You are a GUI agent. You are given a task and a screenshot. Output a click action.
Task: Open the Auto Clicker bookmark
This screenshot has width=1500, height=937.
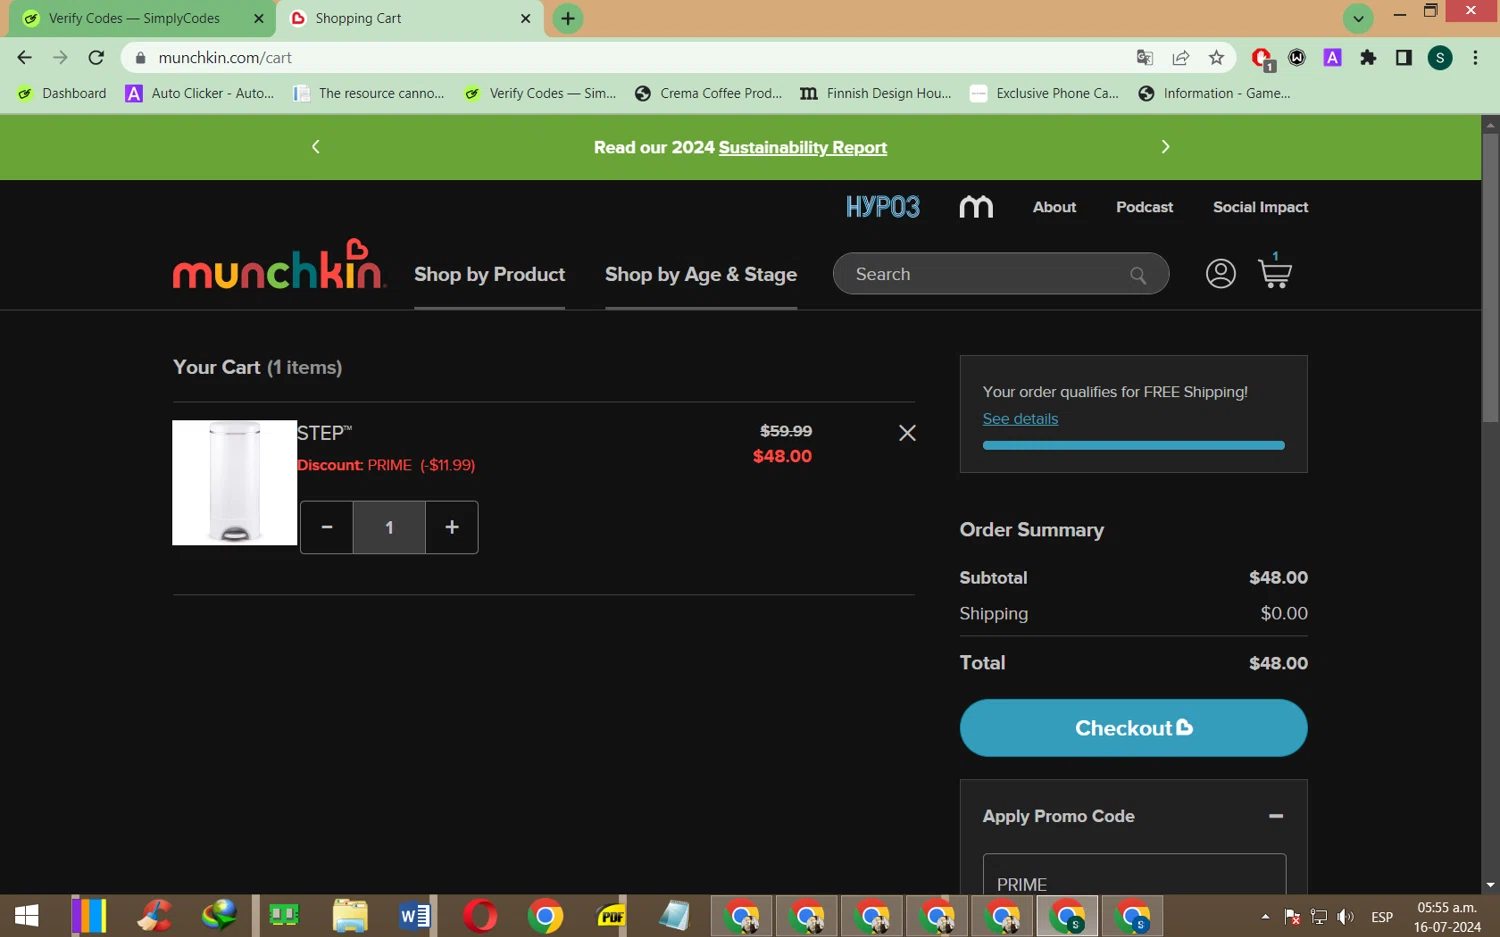[200, 93]
